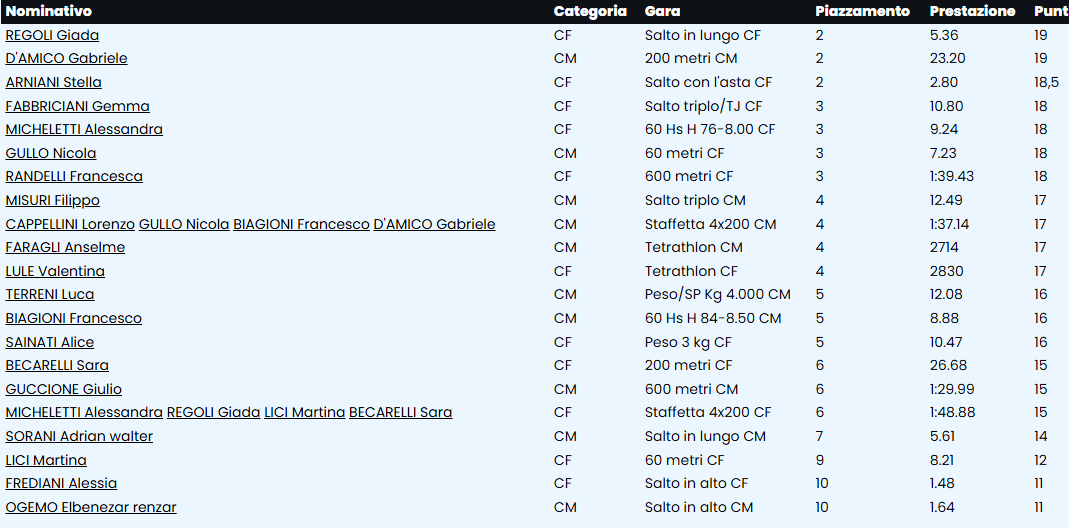Open the ARNIANI Stella athlete link
Image resolution: width=1069 pixels, height=528 pixels.
(x=54, y=82)
